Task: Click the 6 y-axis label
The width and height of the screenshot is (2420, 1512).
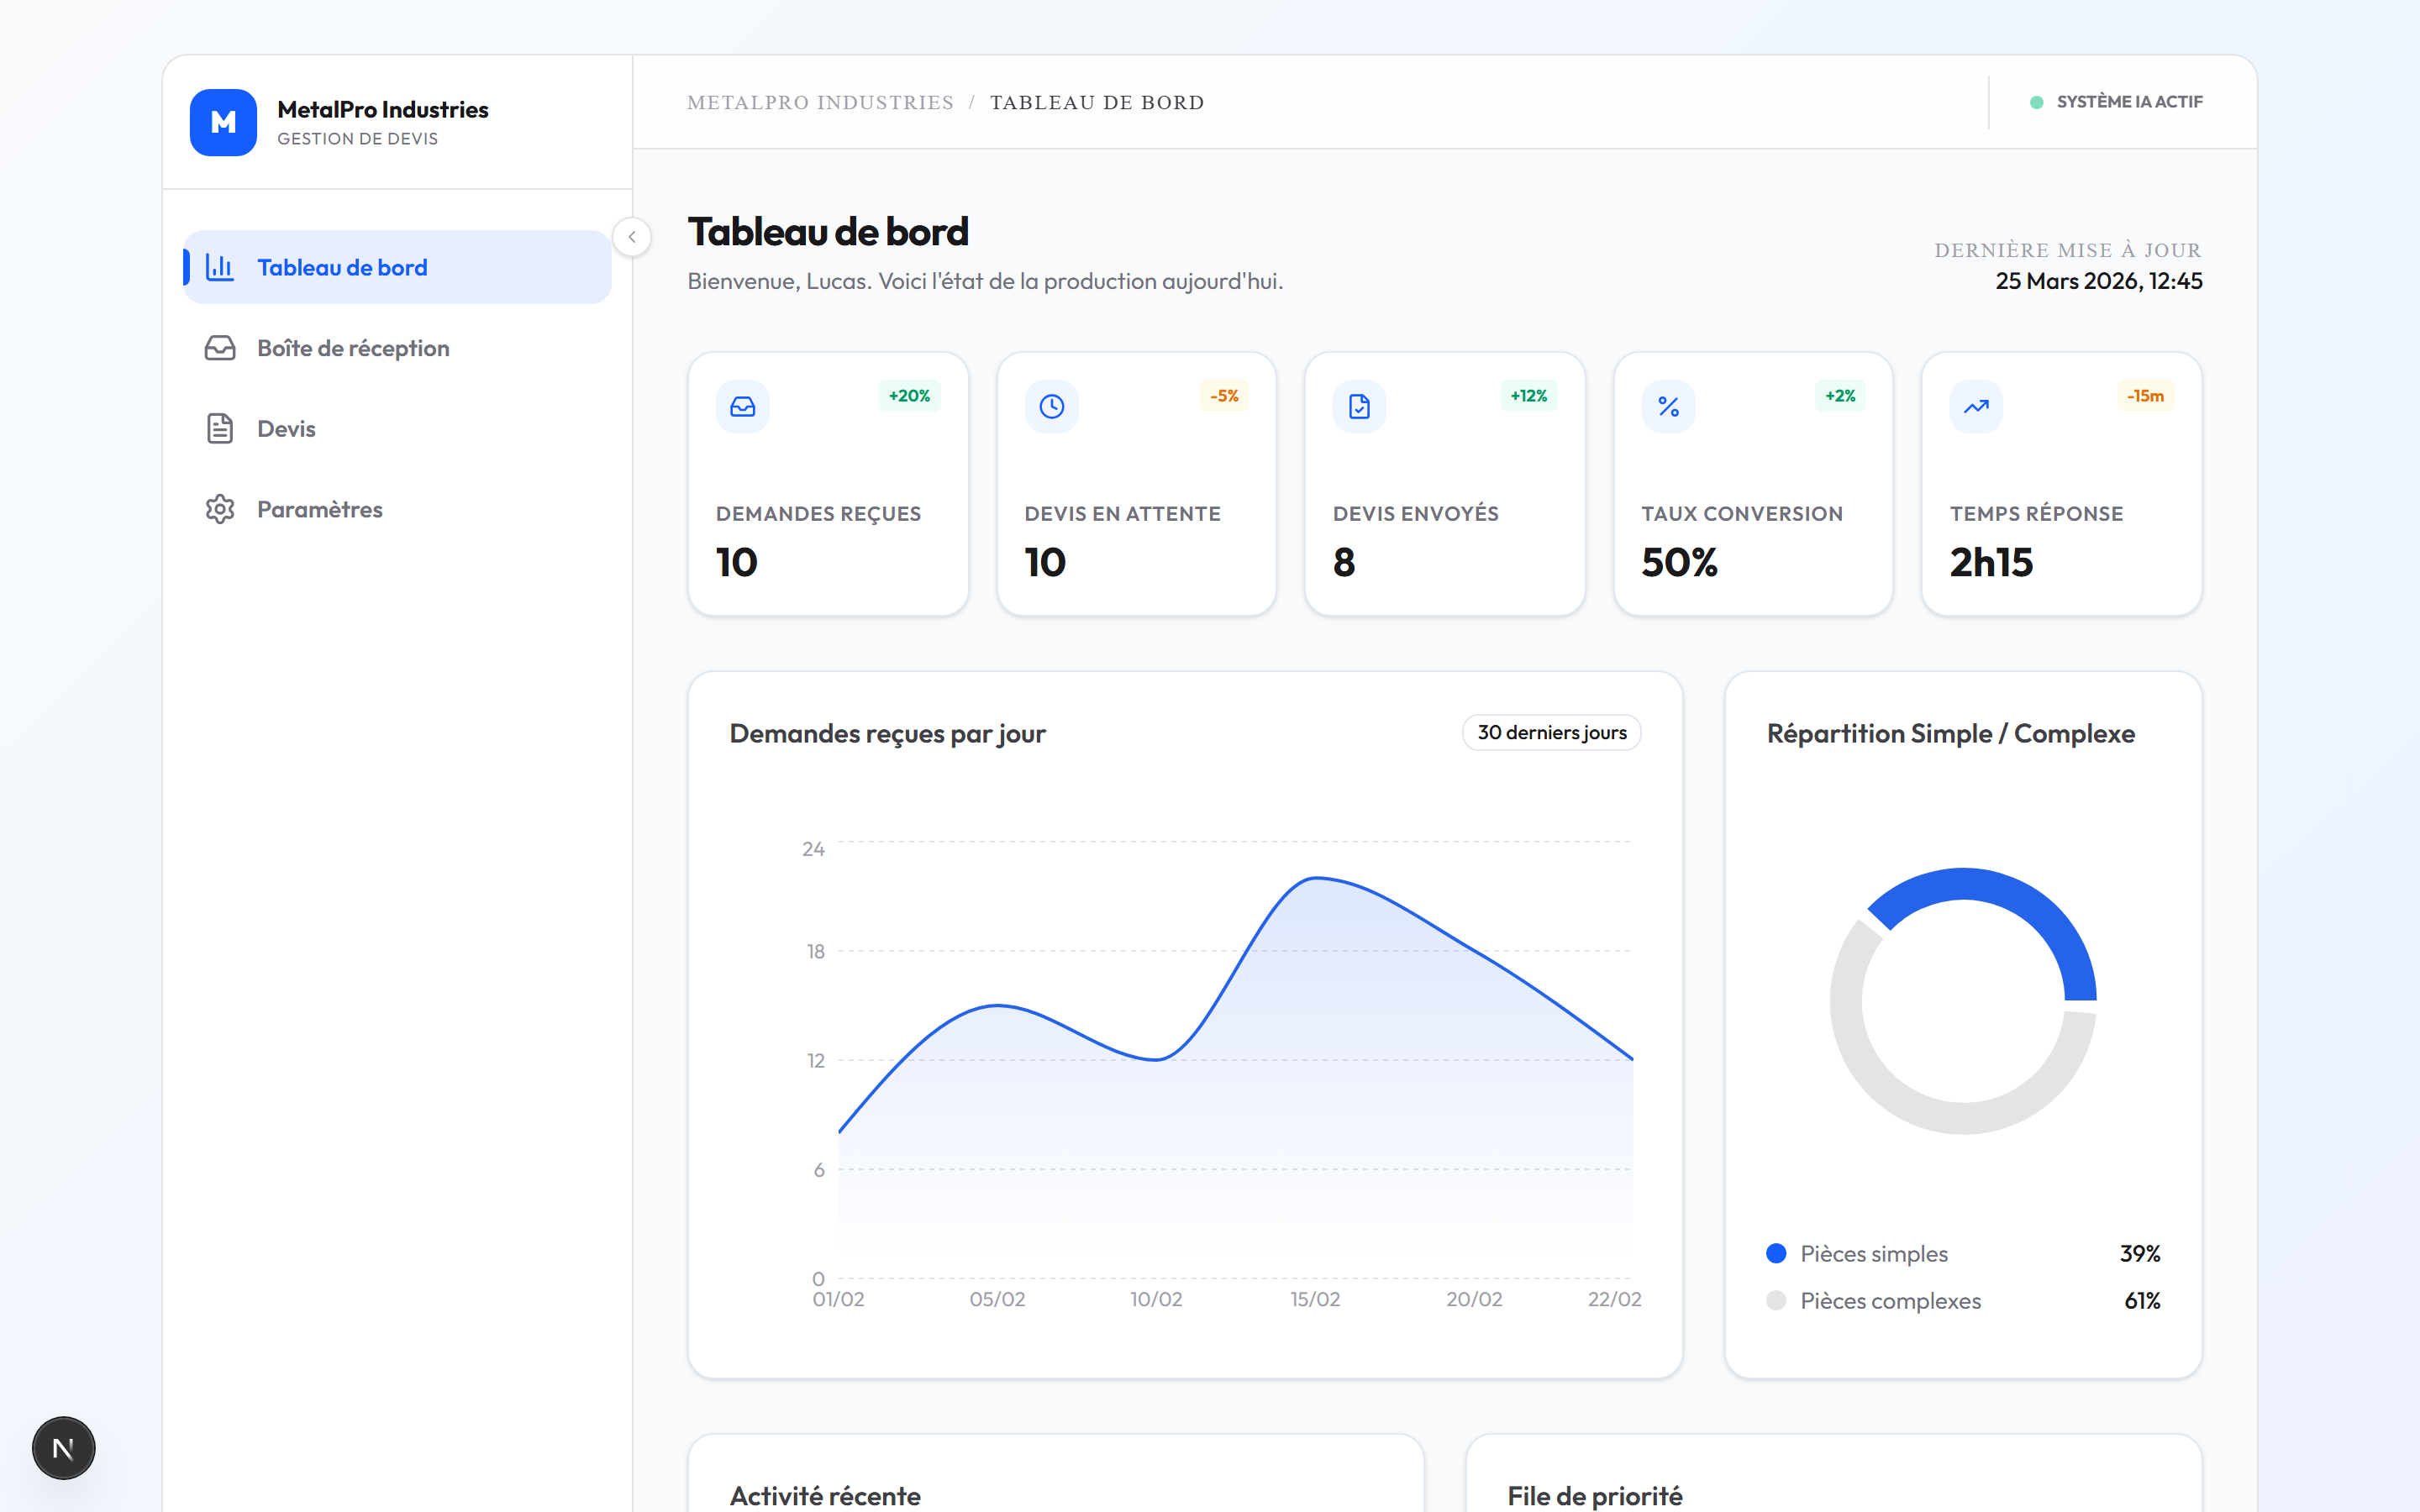Action: [819, 1169]
